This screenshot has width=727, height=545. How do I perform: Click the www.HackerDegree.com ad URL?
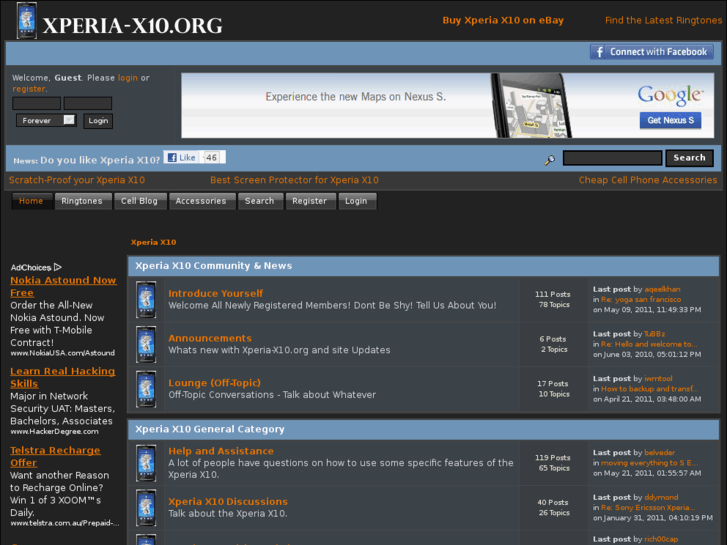pos(54,432)
